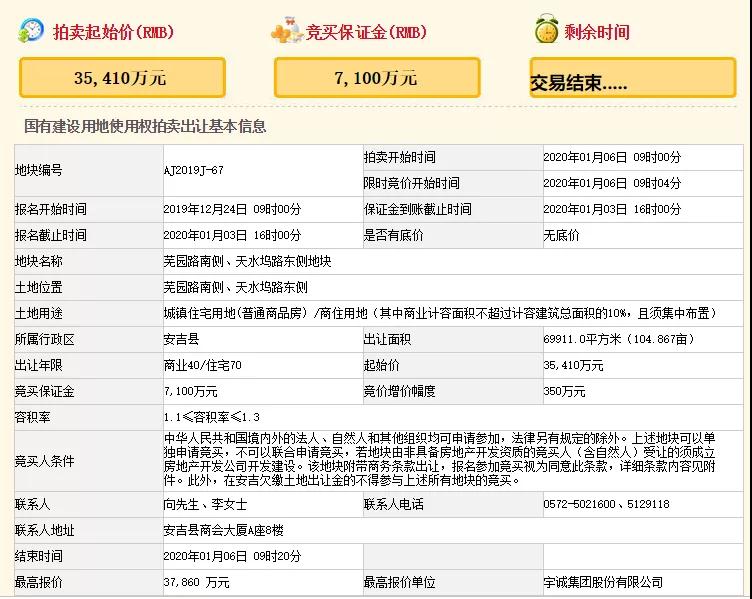This screenshot has height=599, width=752.
Task: Click the 7,100万元 deposit amount box
Action: point(377,77)
